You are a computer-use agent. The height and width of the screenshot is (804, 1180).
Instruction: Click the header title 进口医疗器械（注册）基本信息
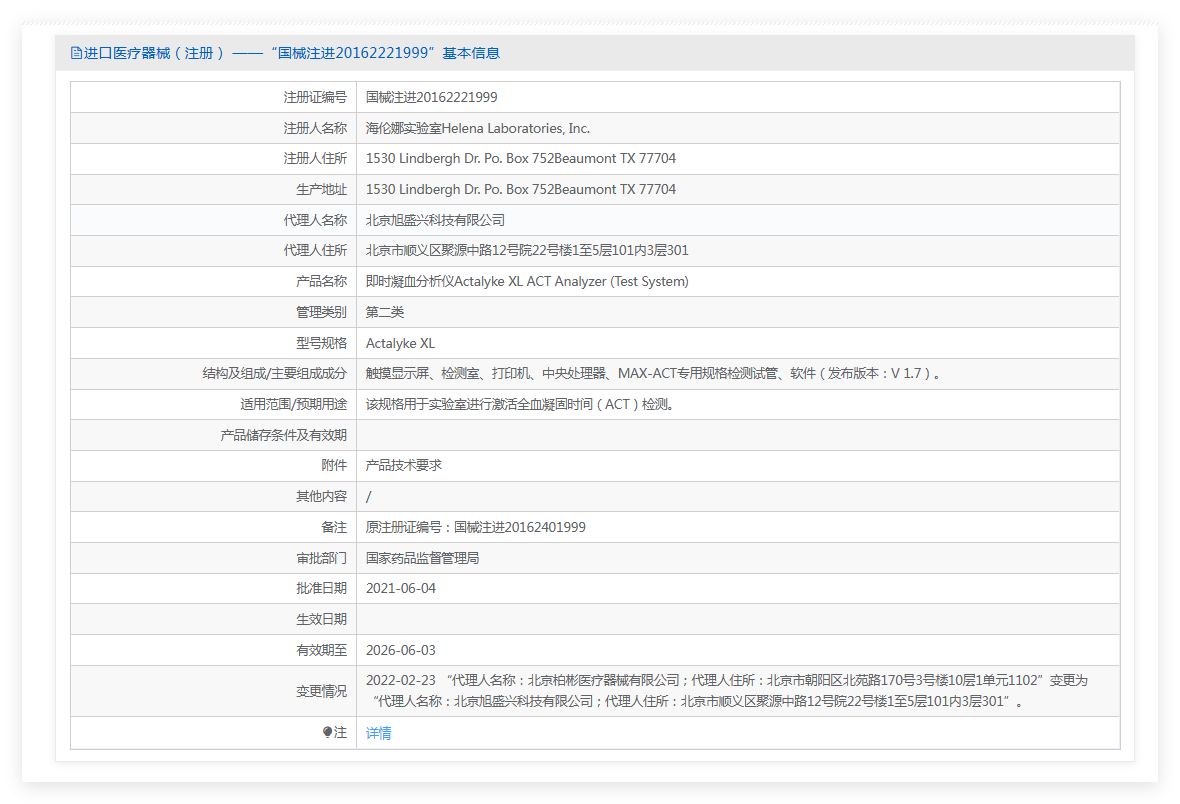pyautogui.click(x=292, y=53)
